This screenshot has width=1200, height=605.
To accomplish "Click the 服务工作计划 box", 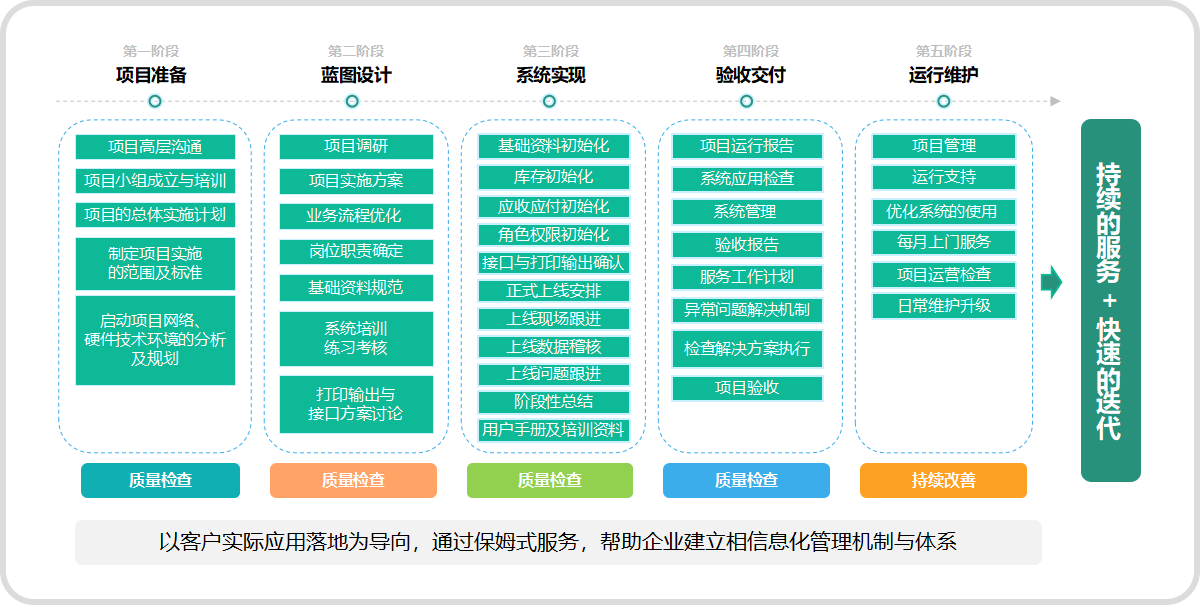I will [747, 277].
